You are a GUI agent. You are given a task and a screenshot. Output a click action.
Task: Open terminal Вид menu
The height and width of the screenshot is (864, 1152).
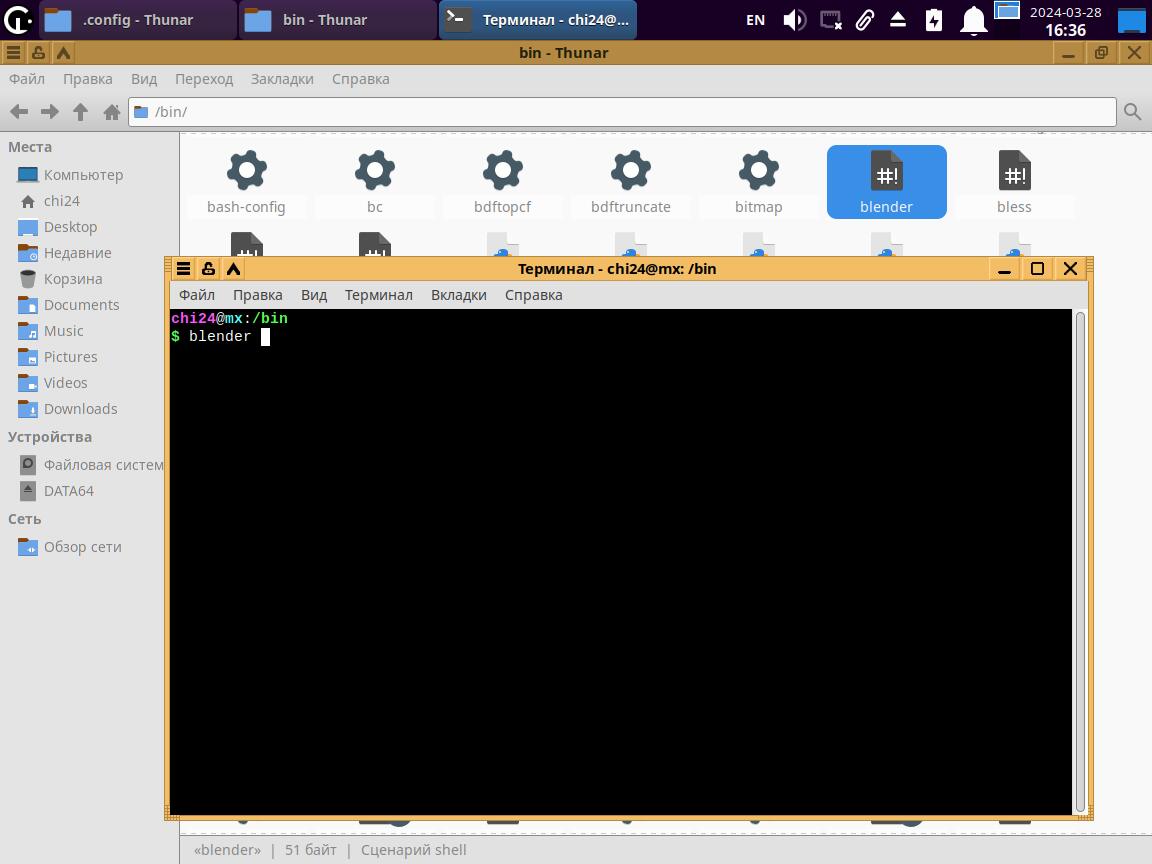[x=314, y=295]
